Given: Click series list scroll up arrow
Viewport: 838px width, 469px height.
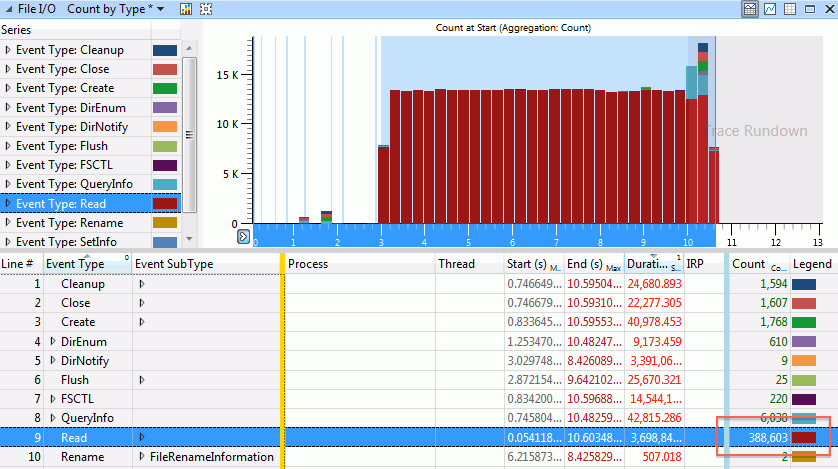Looking at the screenshot, I should click(x=189, y=48).
